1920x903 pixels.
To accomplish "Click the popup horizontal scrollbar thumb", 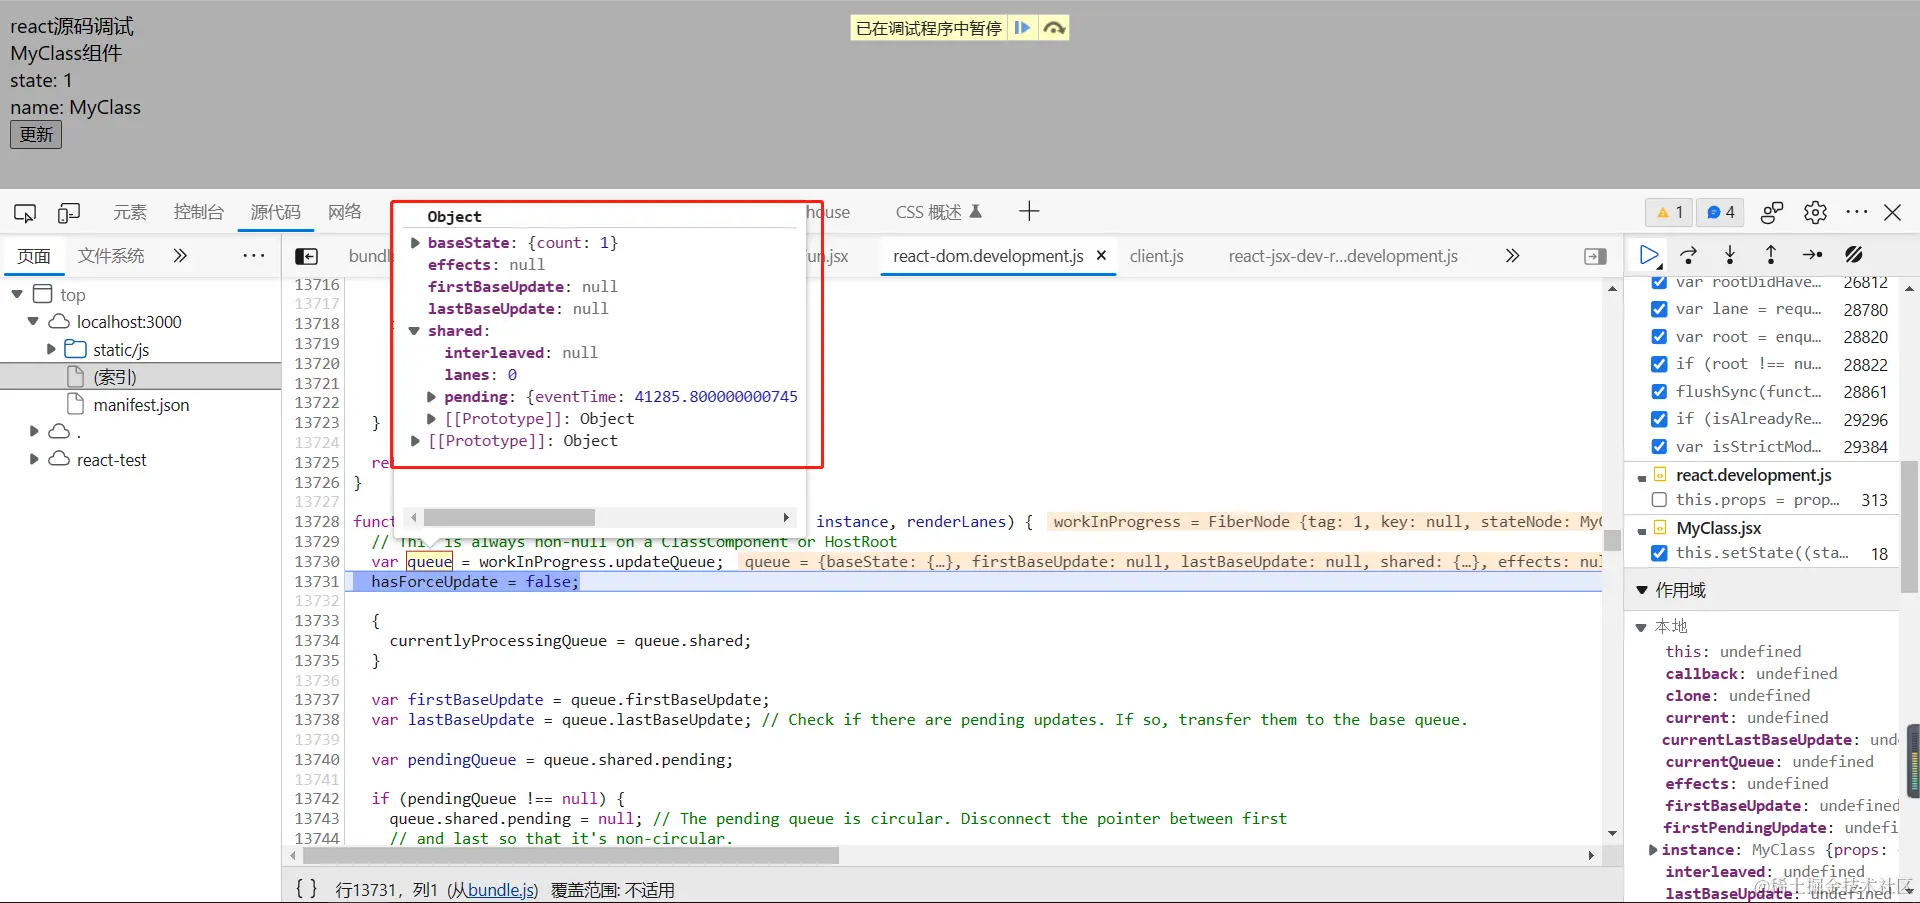I will [x=509, y=518].
